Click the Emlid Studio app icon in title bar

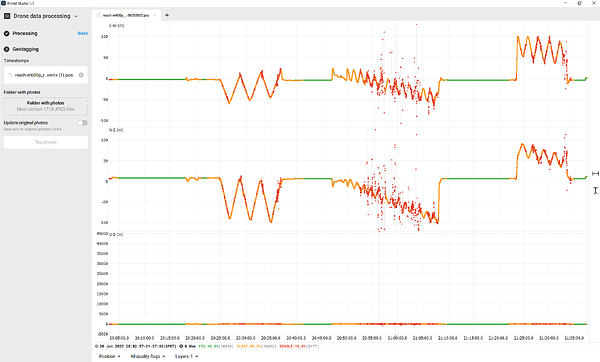3,3
